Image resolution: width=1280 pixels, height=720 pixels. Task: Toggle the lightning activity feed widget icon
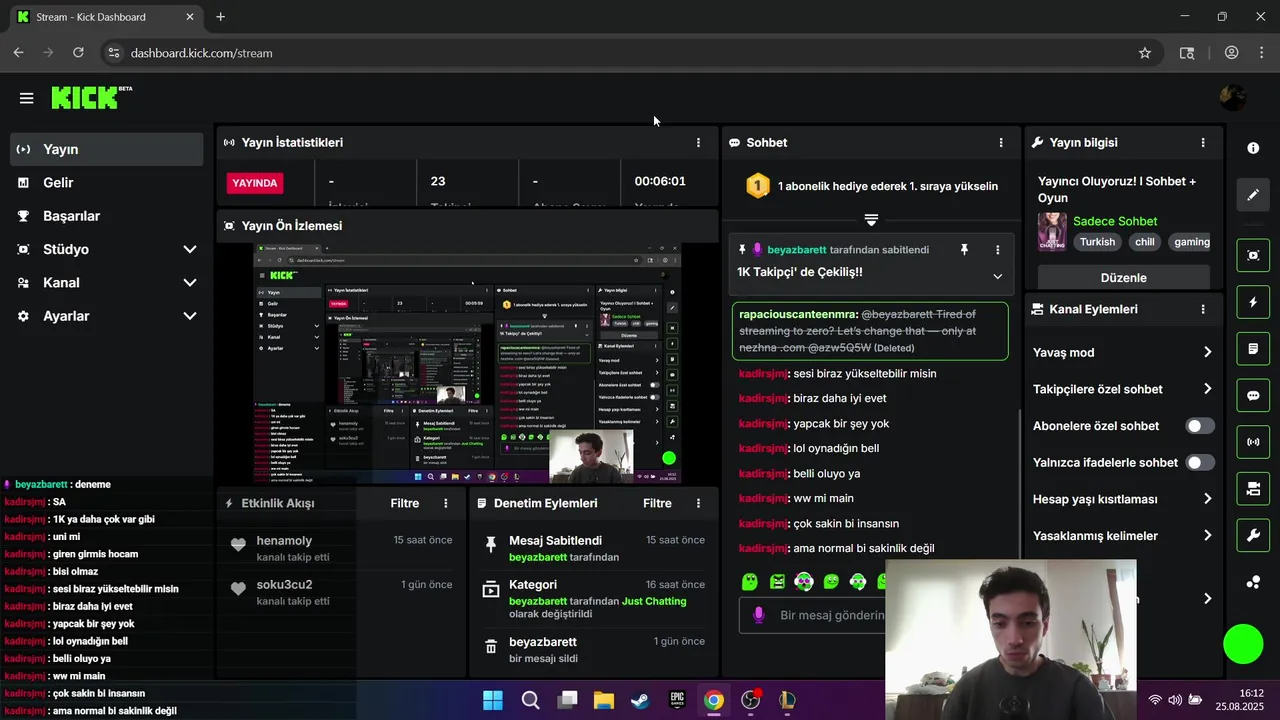coord(1253,302)
